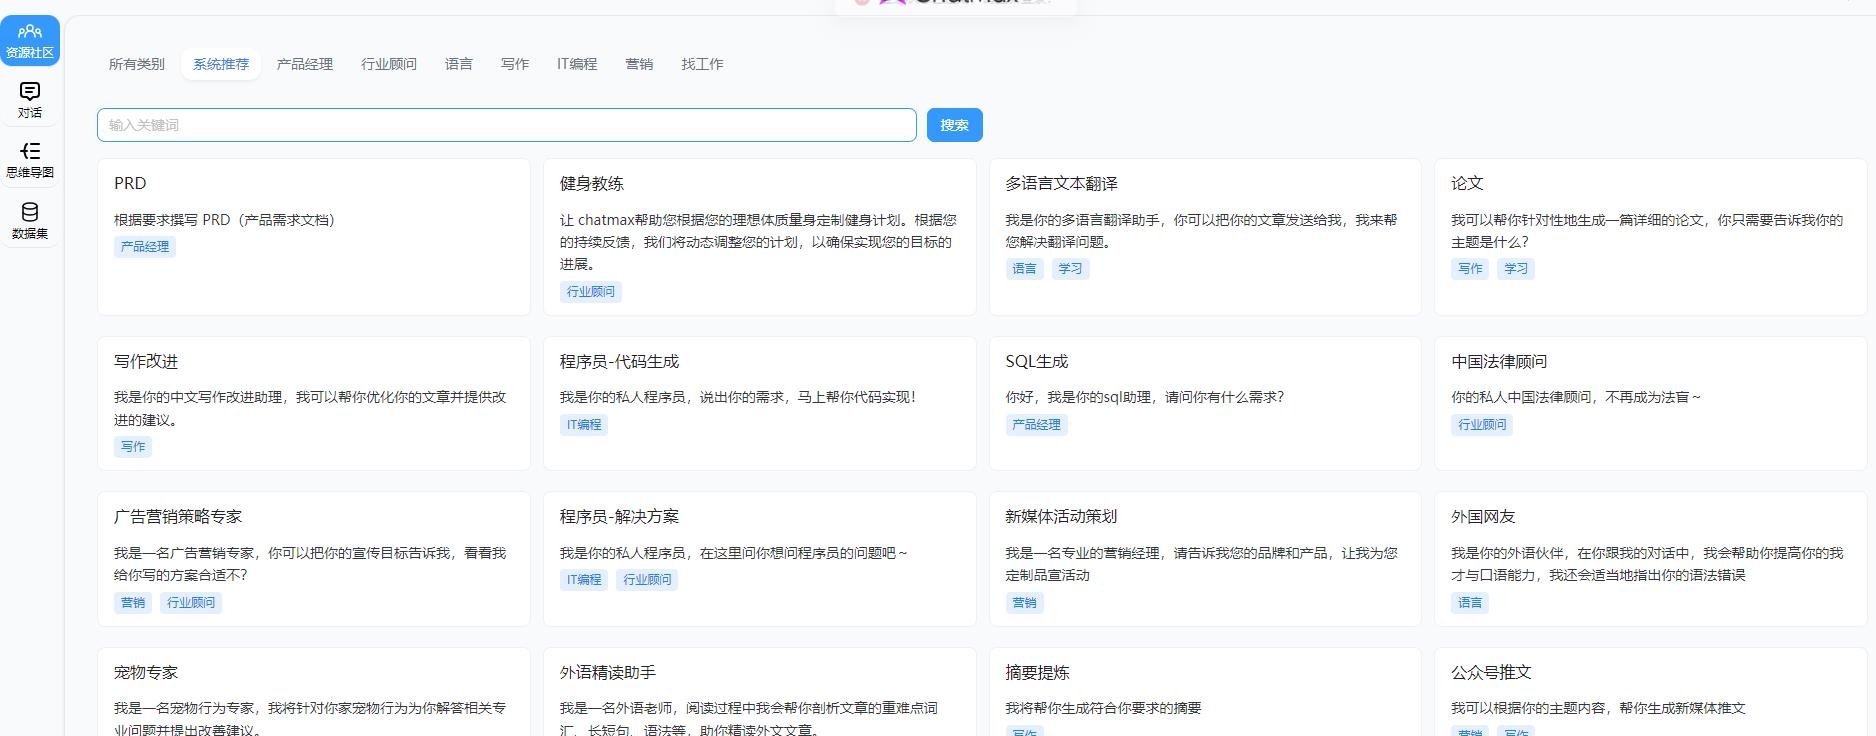The image size is (1876, 736).
Task: Select the 中国法律顾问 card title
Action: pos(1499,361)
